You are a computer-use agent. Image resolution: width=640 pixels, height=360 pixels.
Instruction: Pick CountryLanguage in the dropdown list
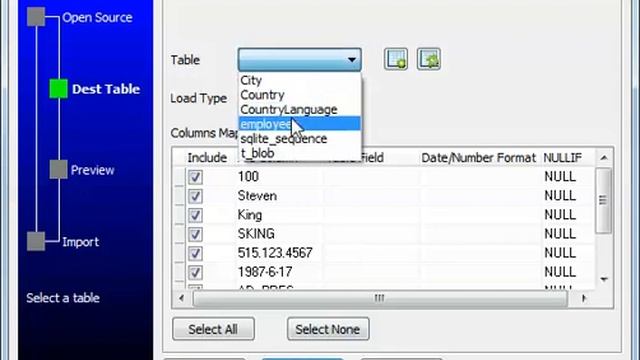coord(299,109)
